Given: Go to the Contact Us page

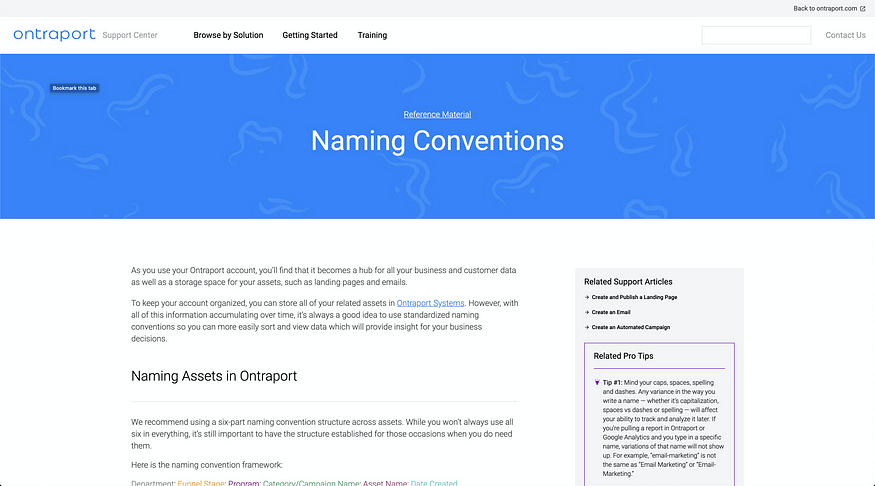Looking at the screenshot, I should 845,35.
